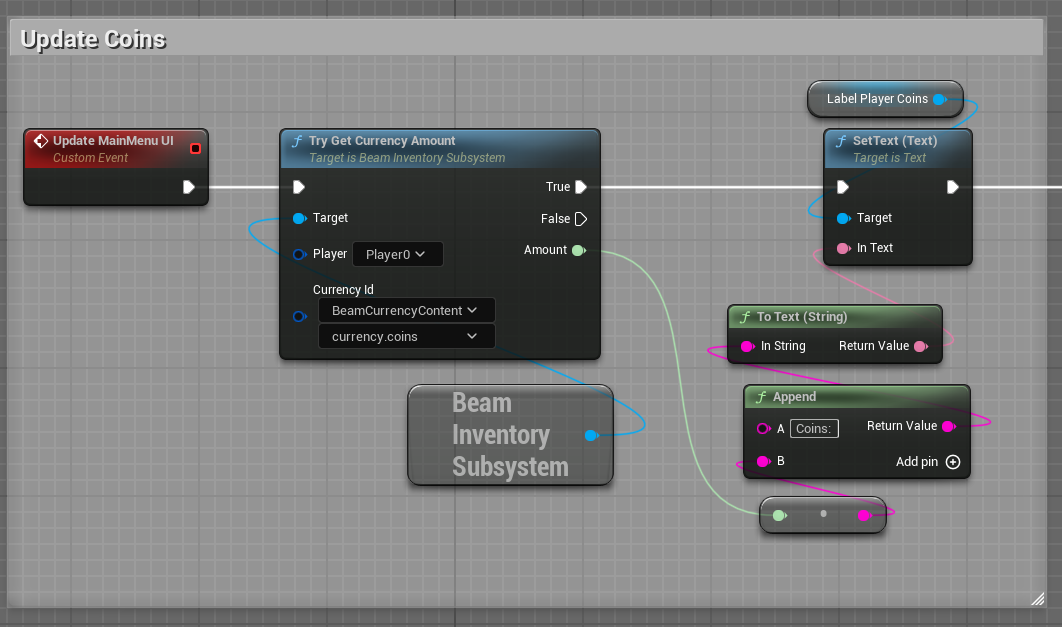Click the True execution output pin
Image resolution: width=1062 pixels, height=627 pixels.
click(x=580, y=187)
